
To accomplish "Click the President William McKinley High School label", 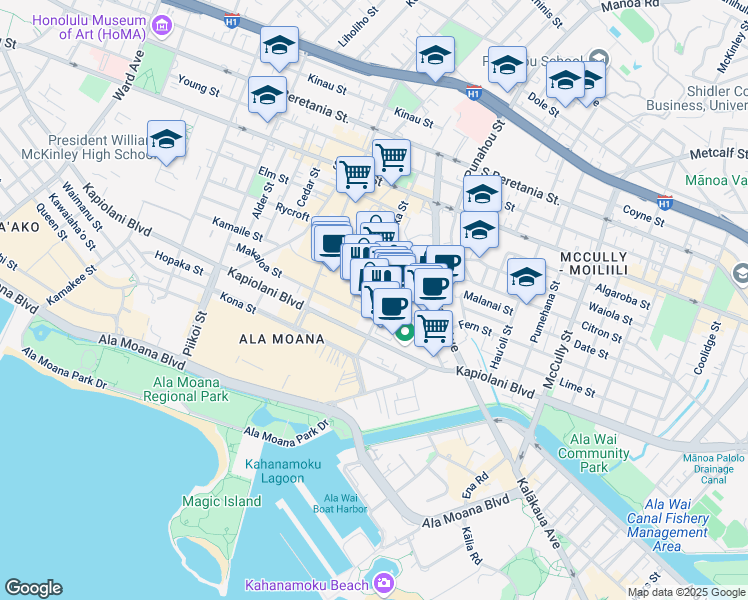I will (x=88, y=147).
